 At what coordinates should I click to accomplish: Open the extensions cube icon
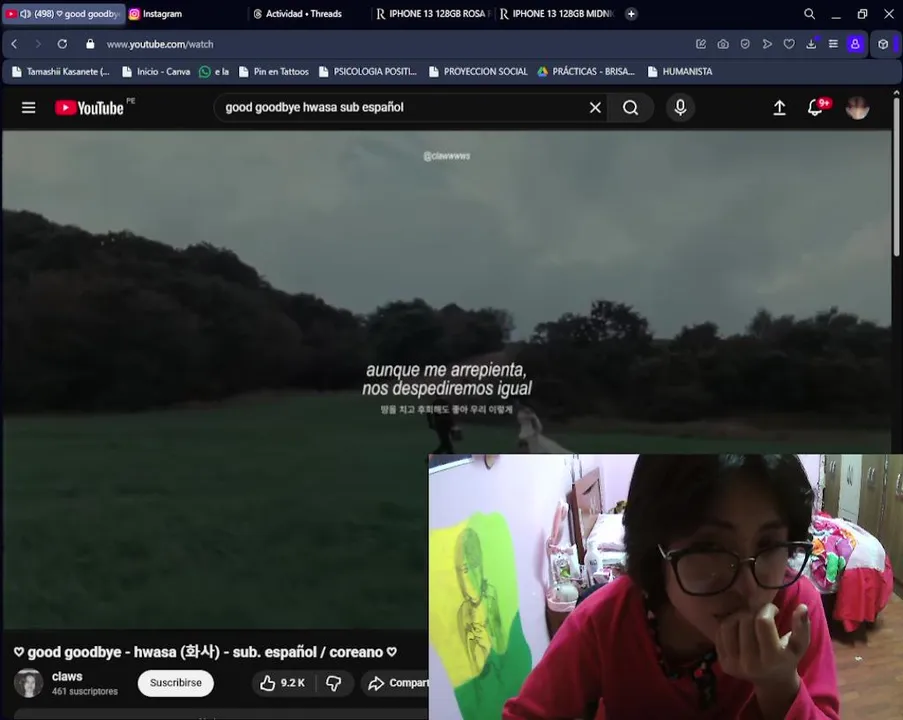pyautogui.click(x=883, y=44)
